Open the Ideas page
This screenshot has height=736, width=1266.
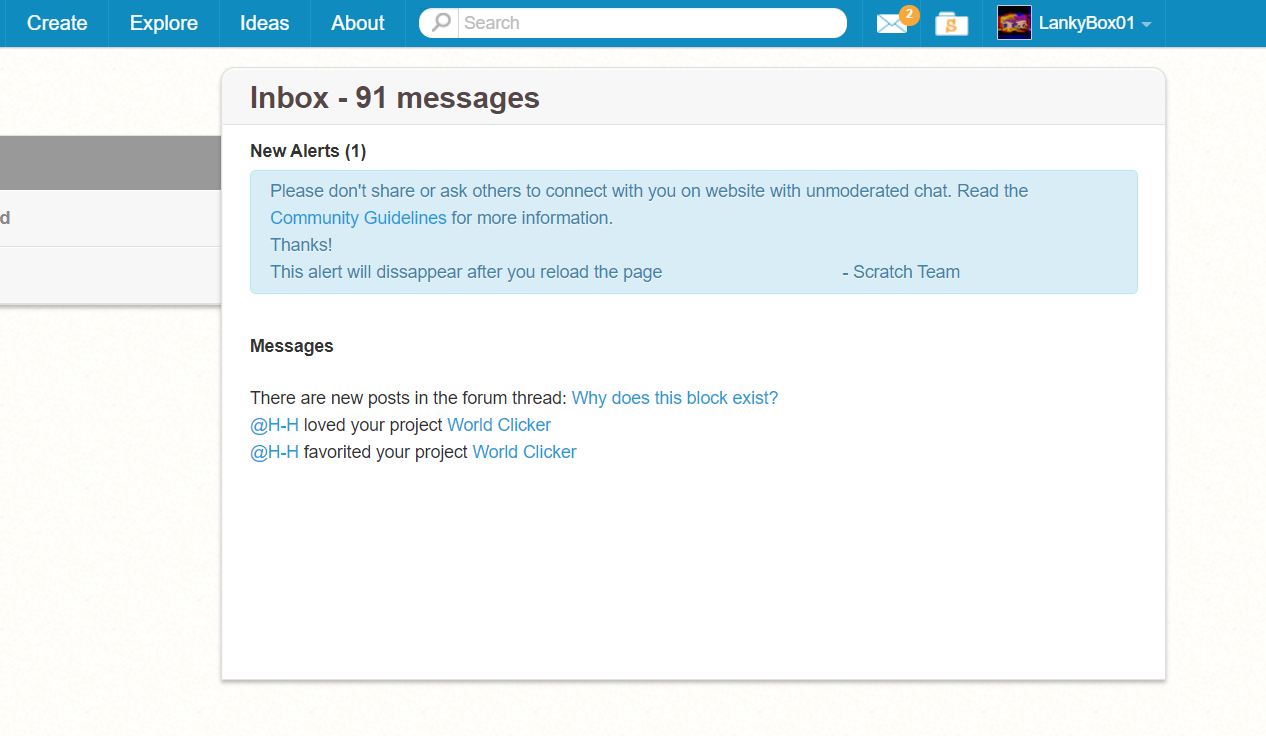(265, 23)
